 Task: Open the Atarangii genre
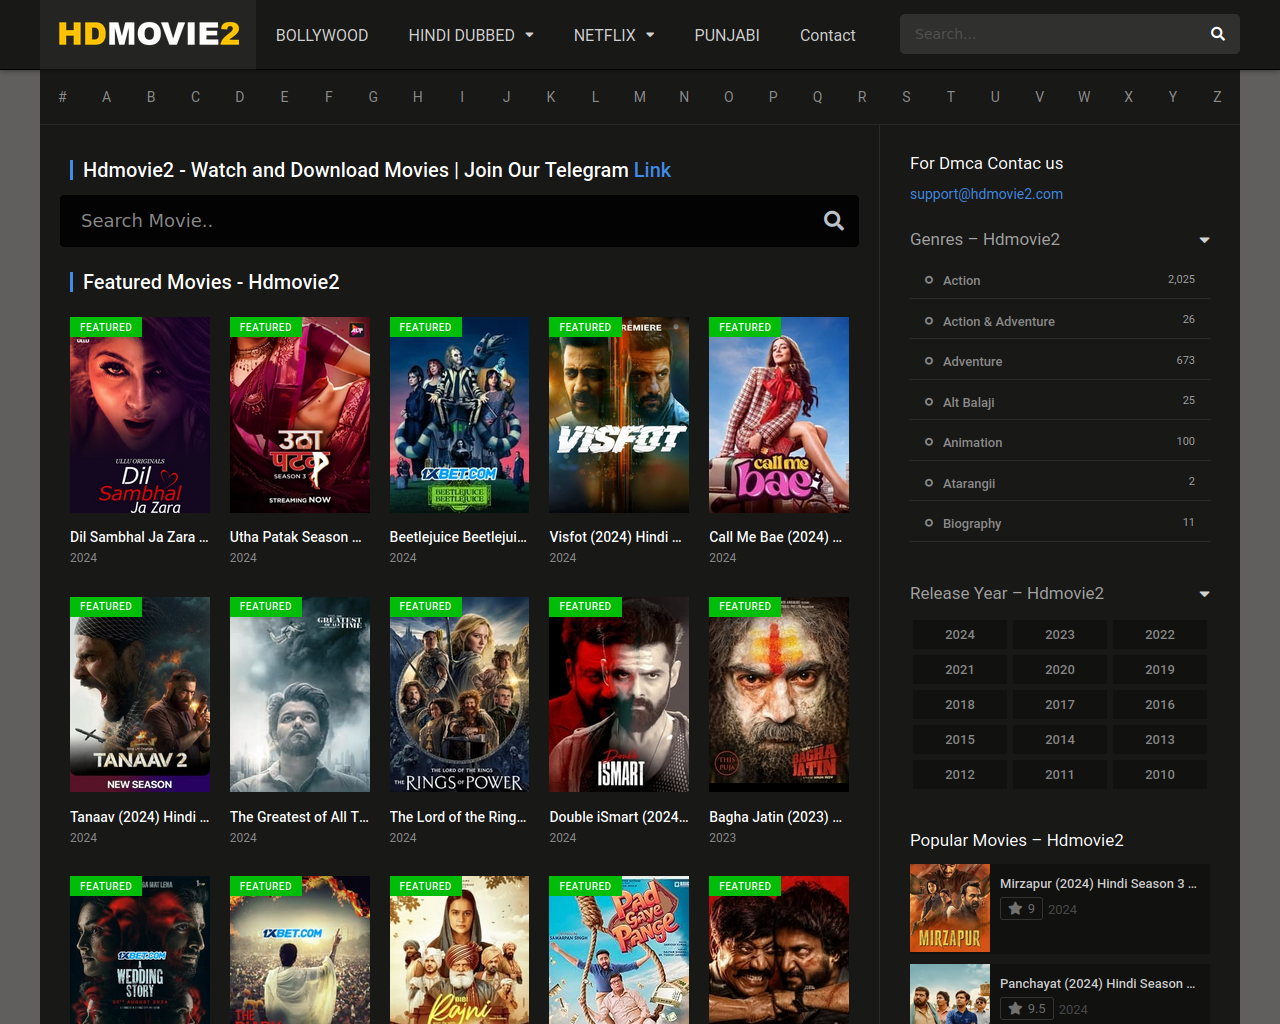coord(969,484)
